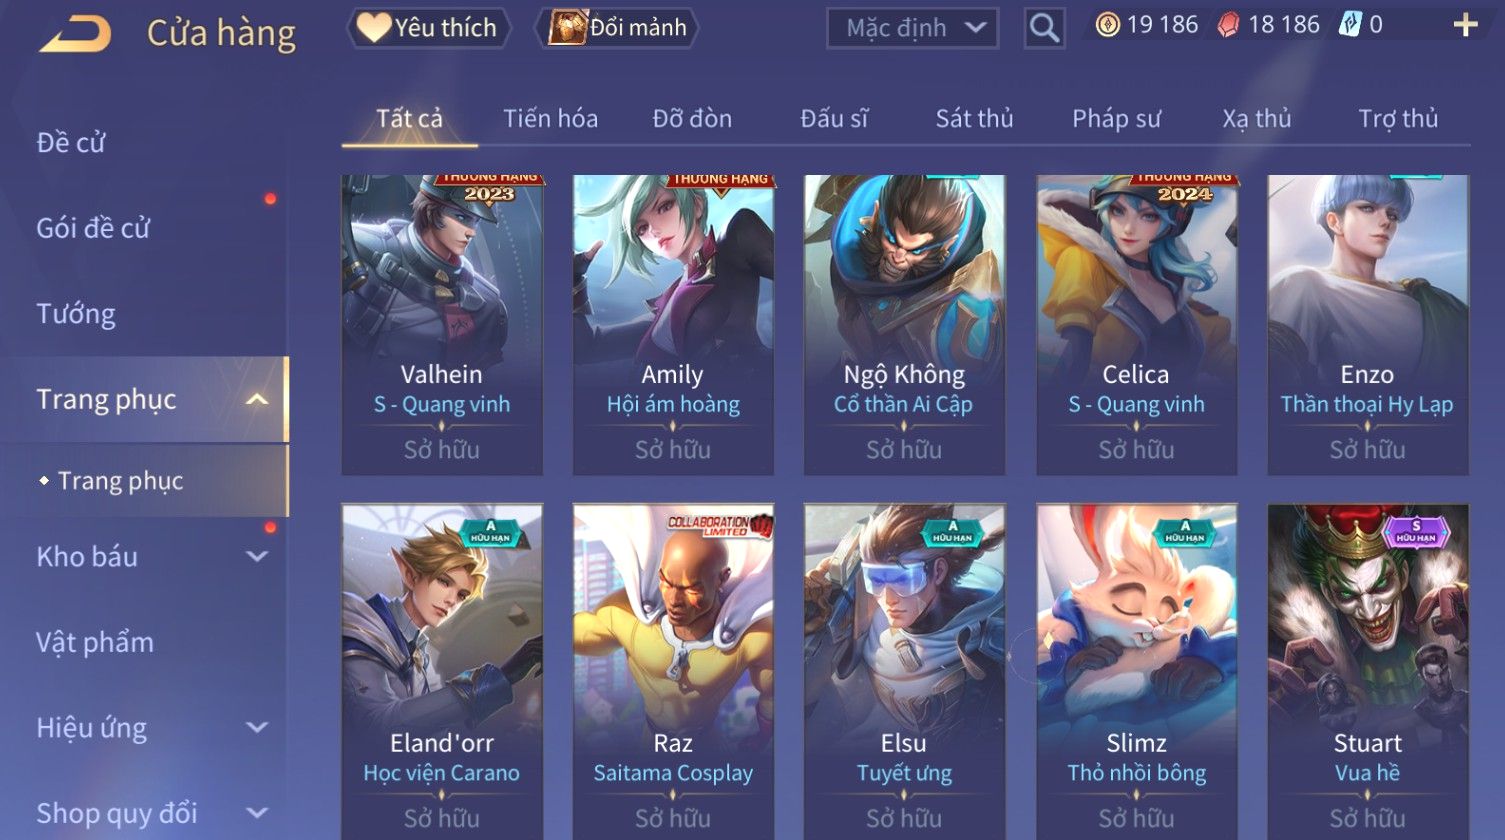The image size is (1505, 840).
Task: Select the Sát thủ tab
Action: coord(974,119)
